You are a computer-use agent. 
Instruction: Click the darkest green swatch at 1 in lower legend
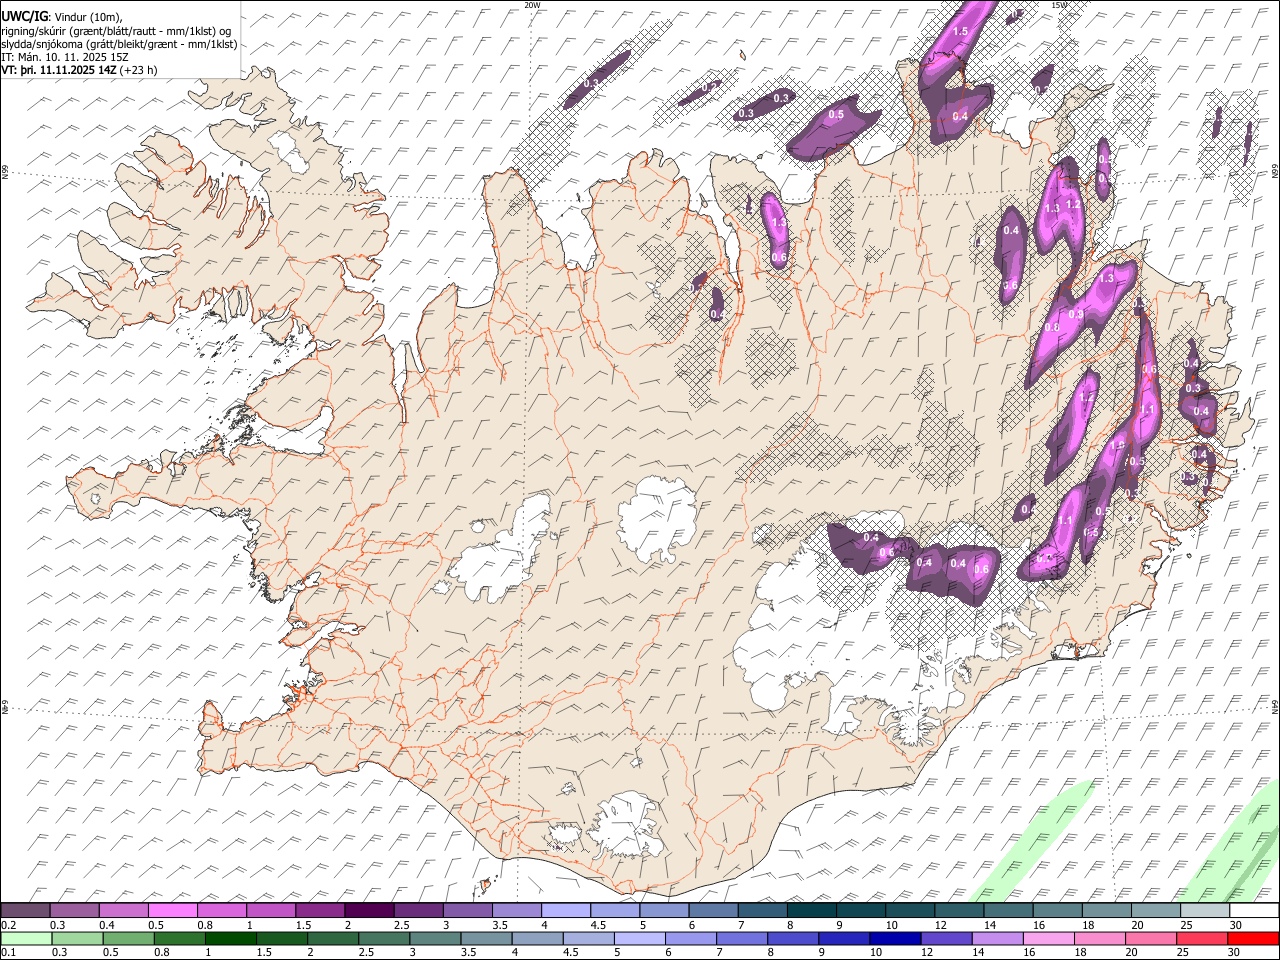point(231,938)
